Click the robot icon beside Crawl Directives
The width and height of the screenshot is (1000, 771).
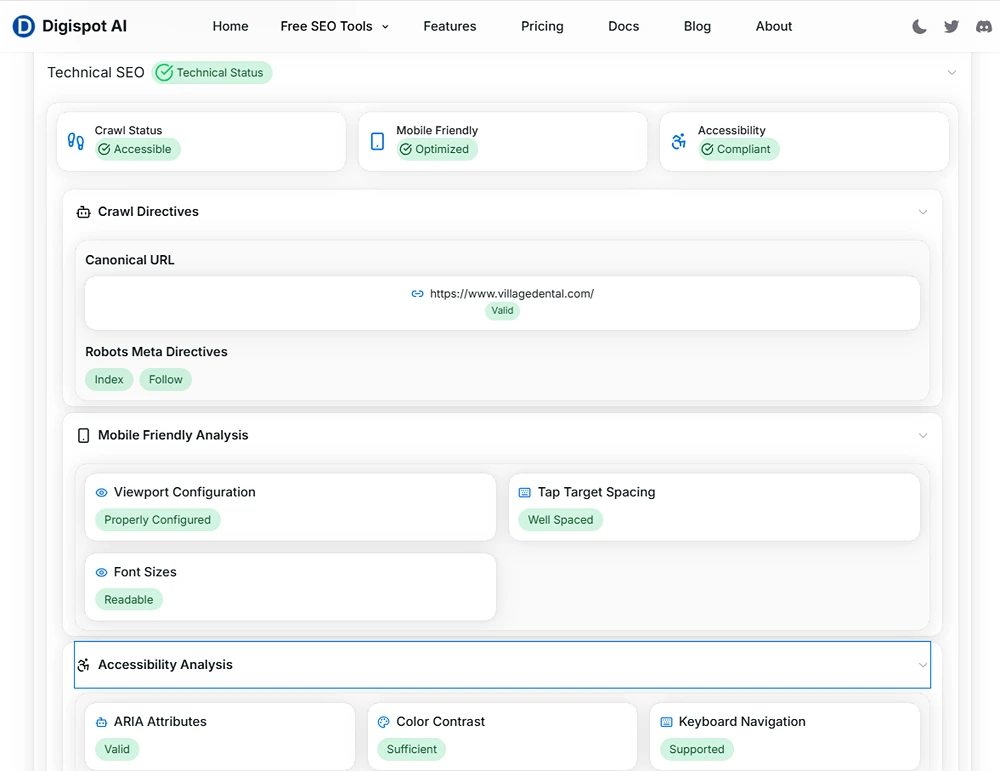pyautogui.click(x=84, y=212)
